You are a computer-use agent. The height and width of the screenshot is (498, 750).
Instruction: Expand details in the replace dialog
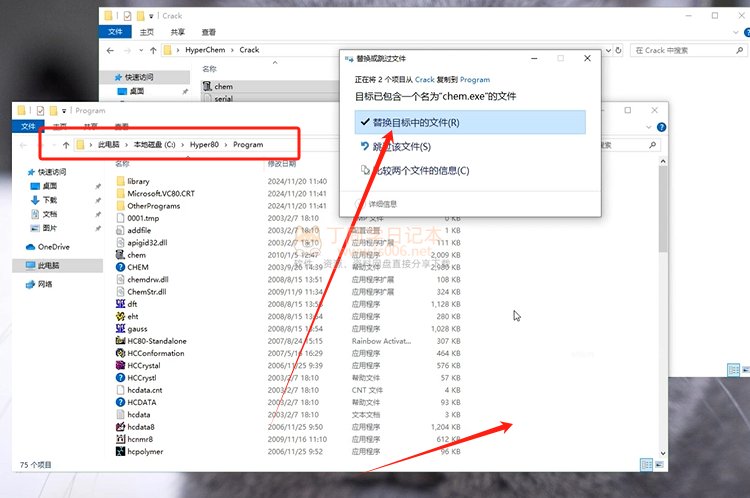[377, 204]
